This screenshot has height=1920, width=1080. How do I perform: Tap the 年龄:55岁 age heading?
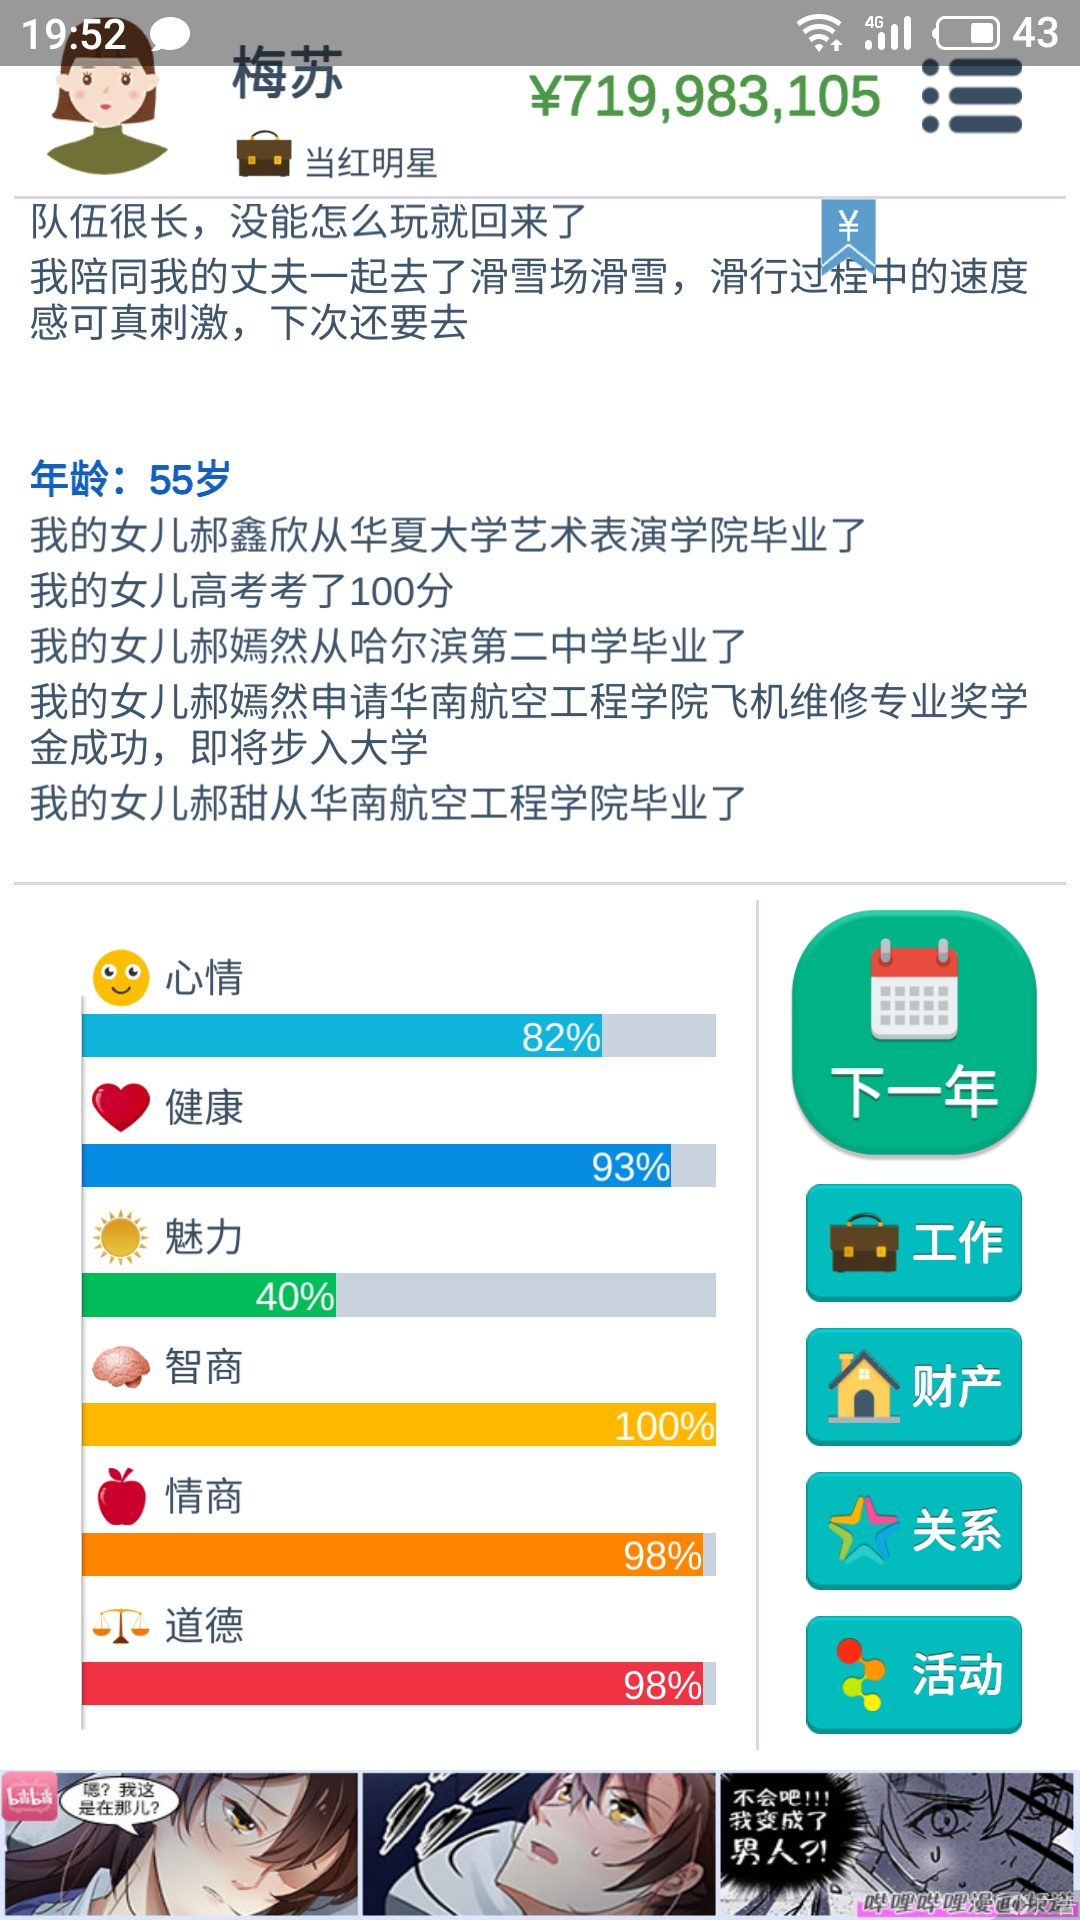pos(130,480)
